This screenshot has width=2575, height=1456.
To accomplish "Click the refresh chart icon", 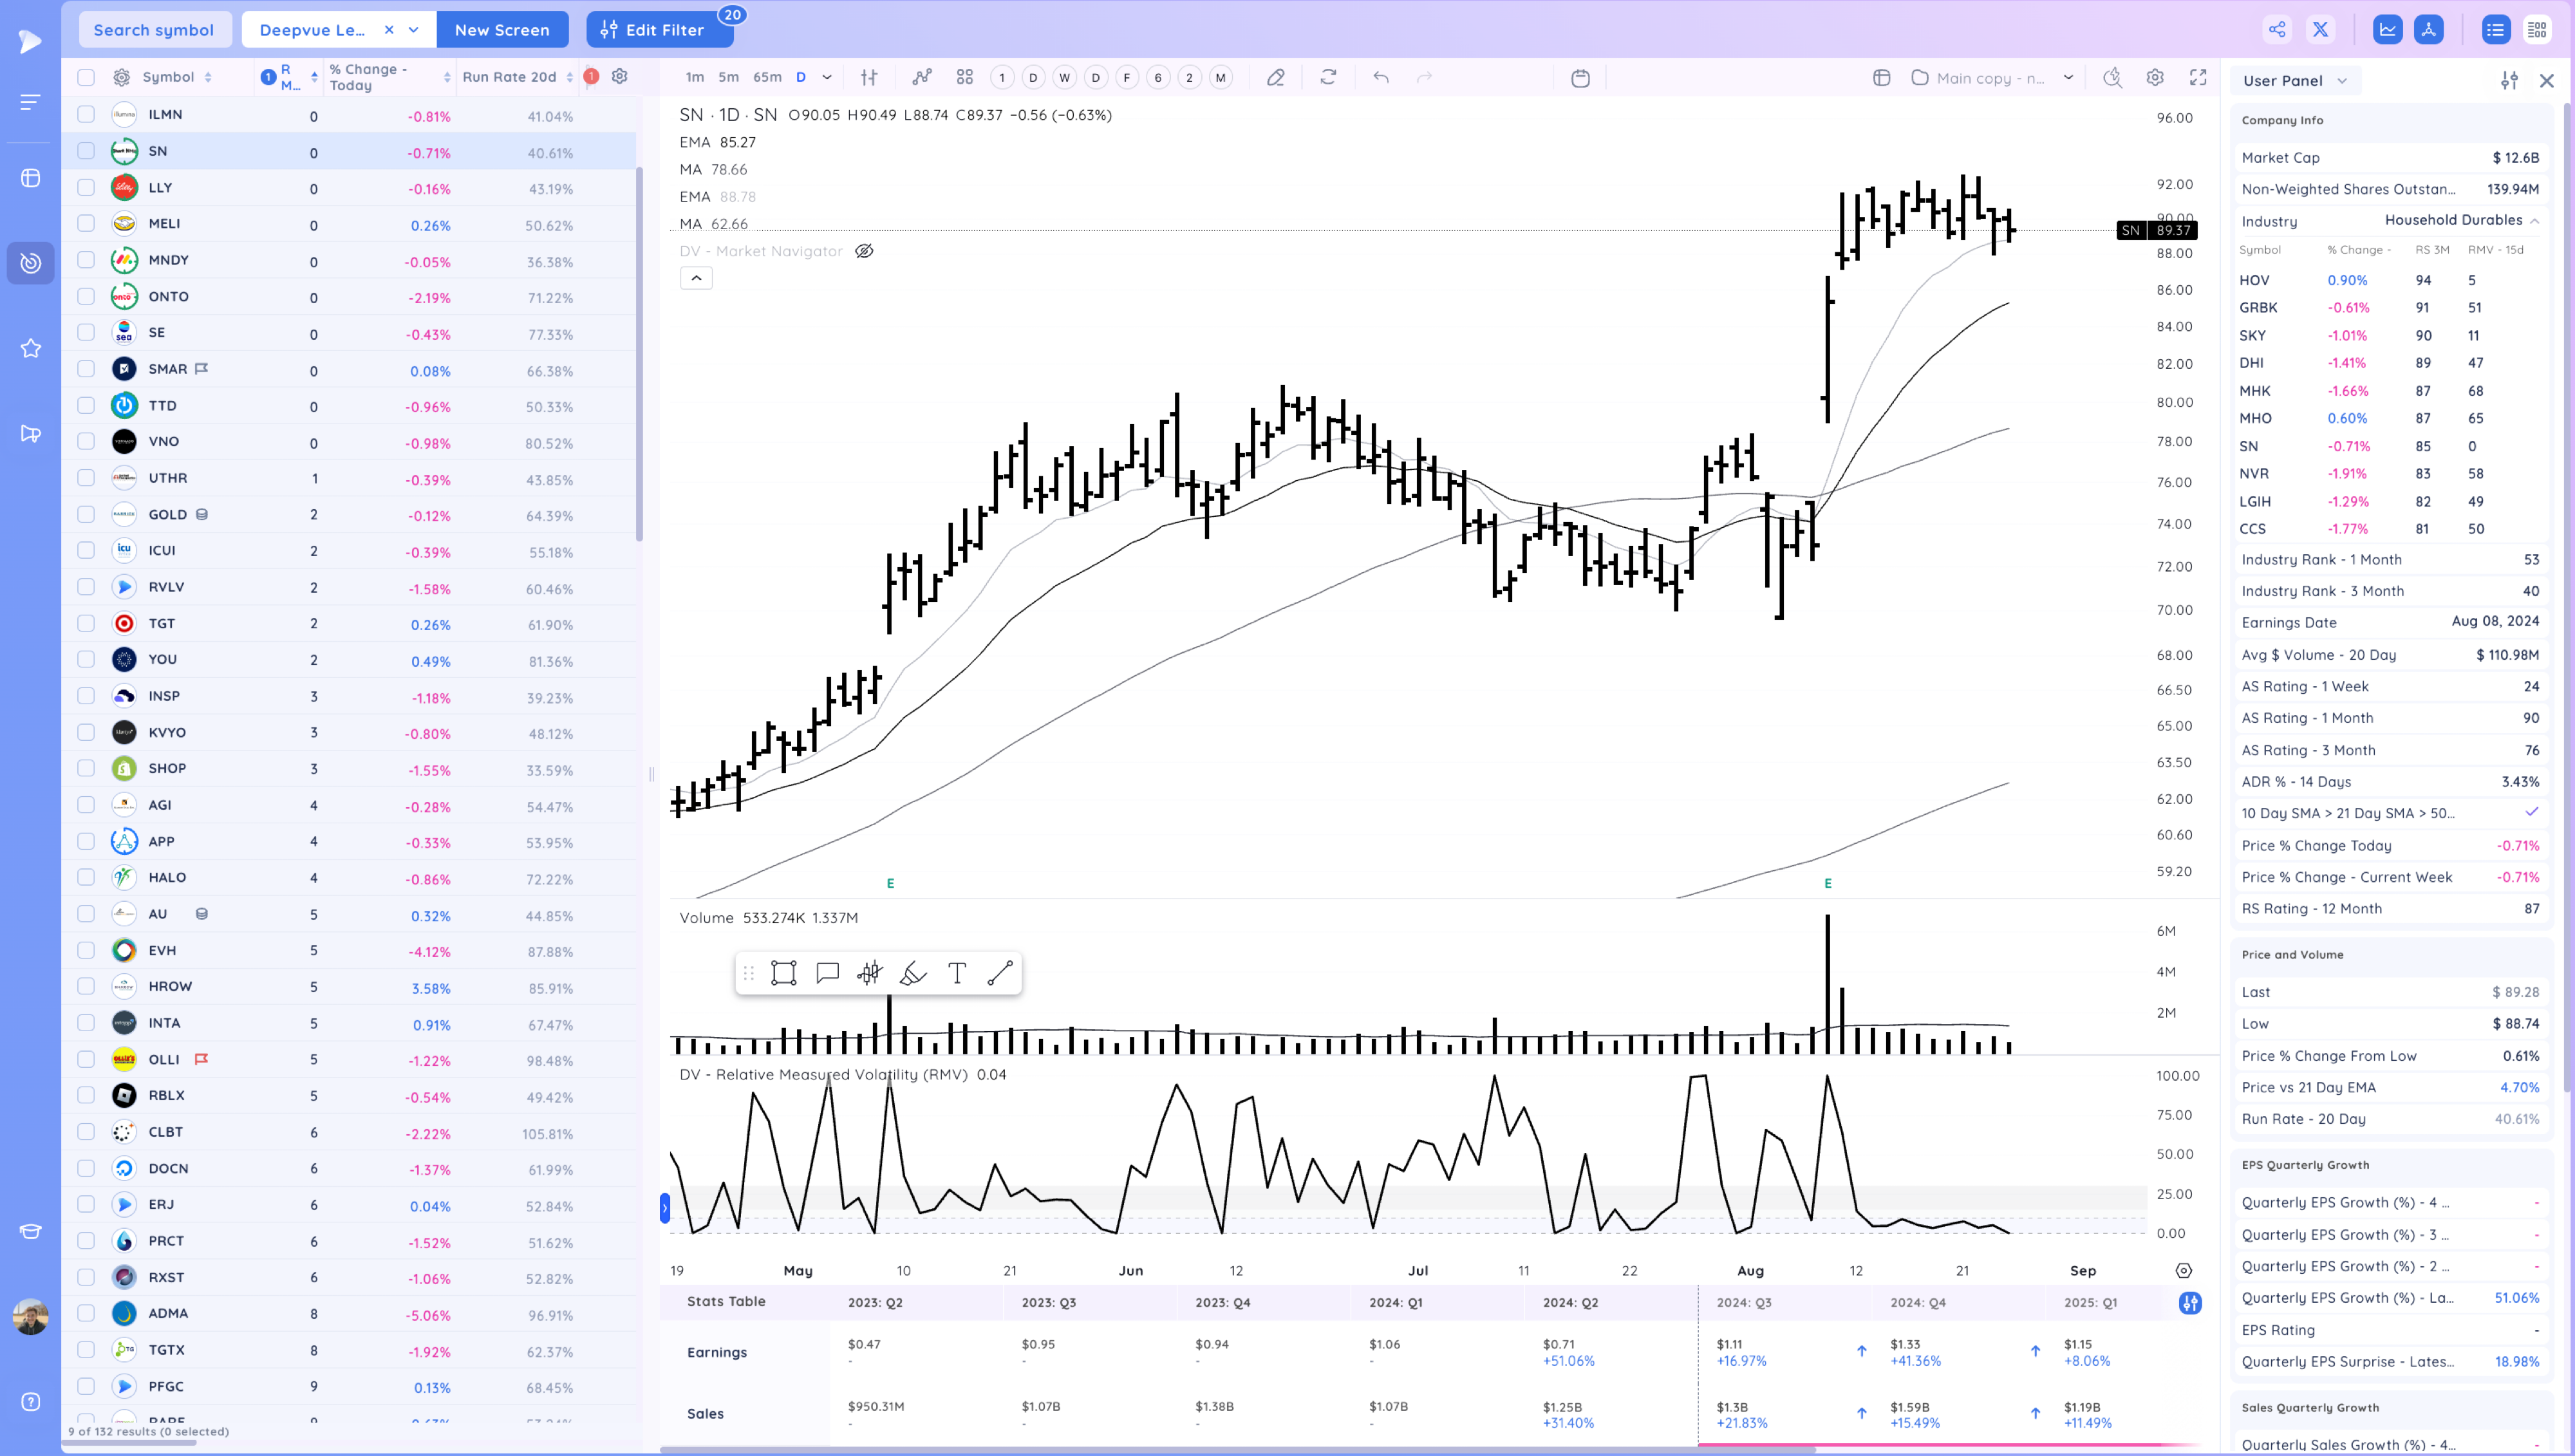I will pos(1328,77).
